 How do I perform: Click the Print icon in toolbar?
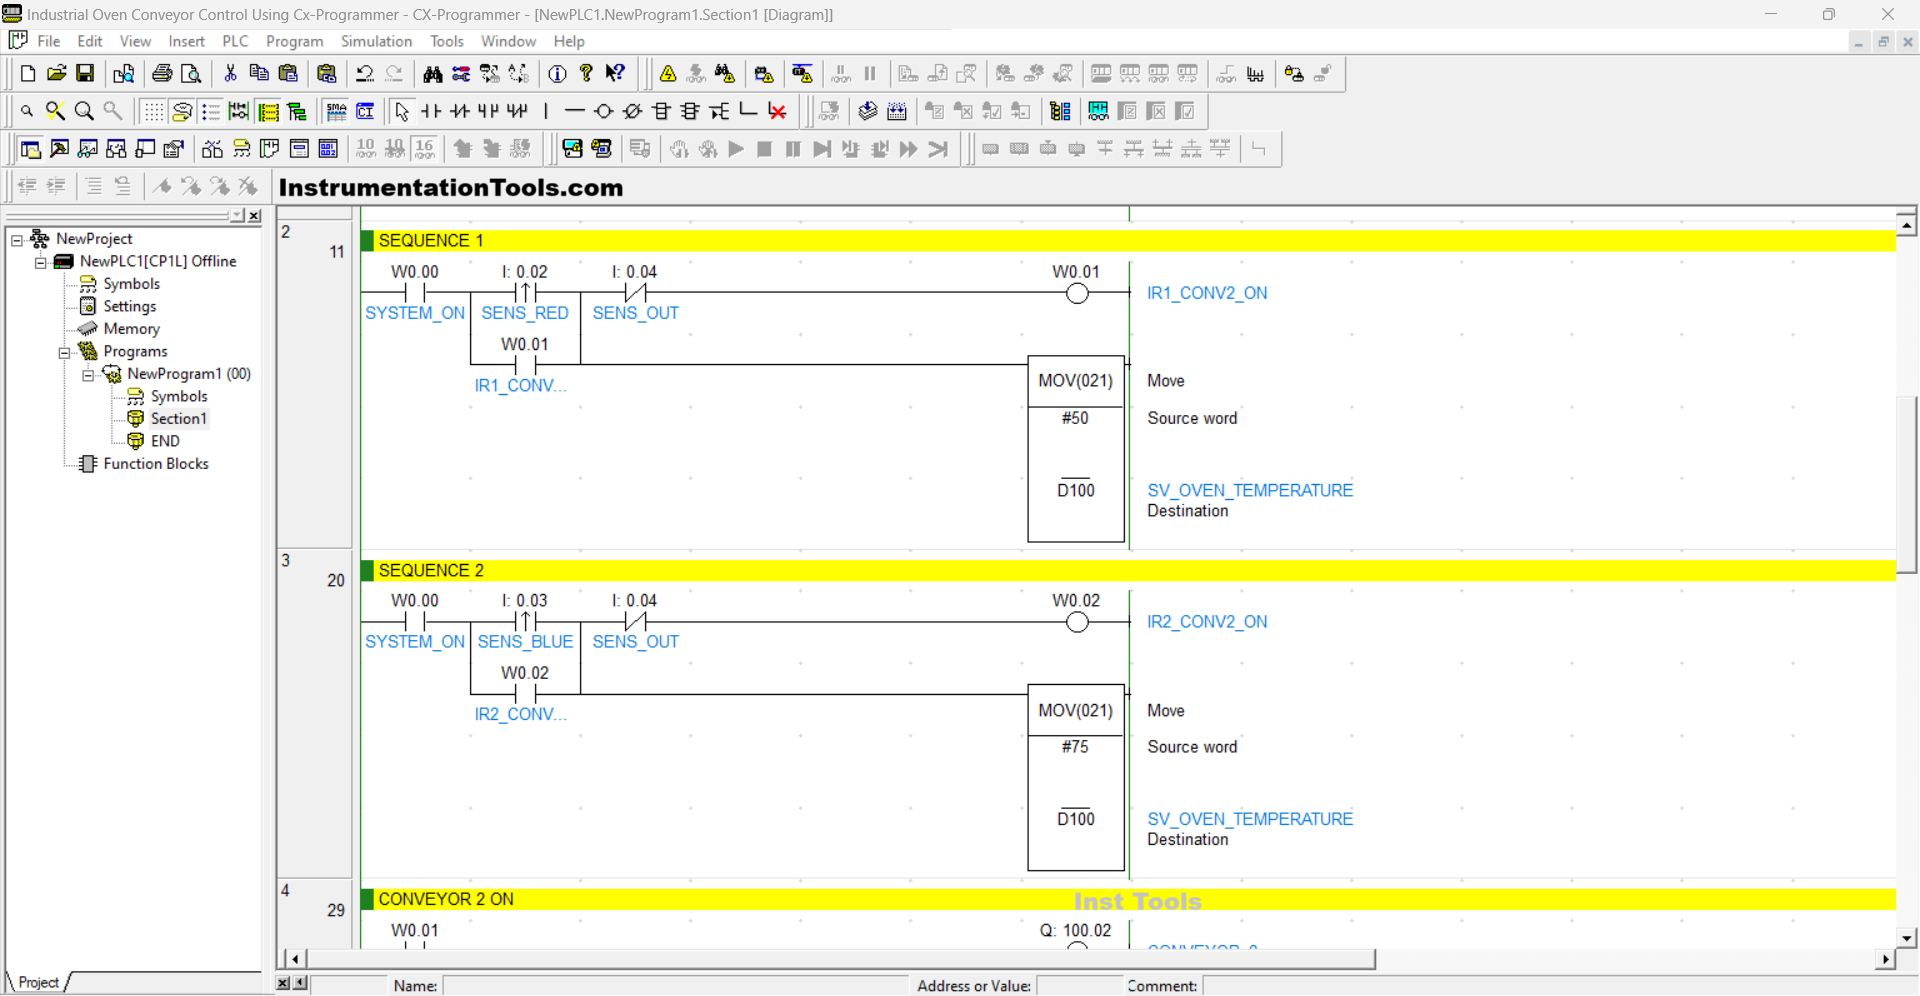coord(162,74)
